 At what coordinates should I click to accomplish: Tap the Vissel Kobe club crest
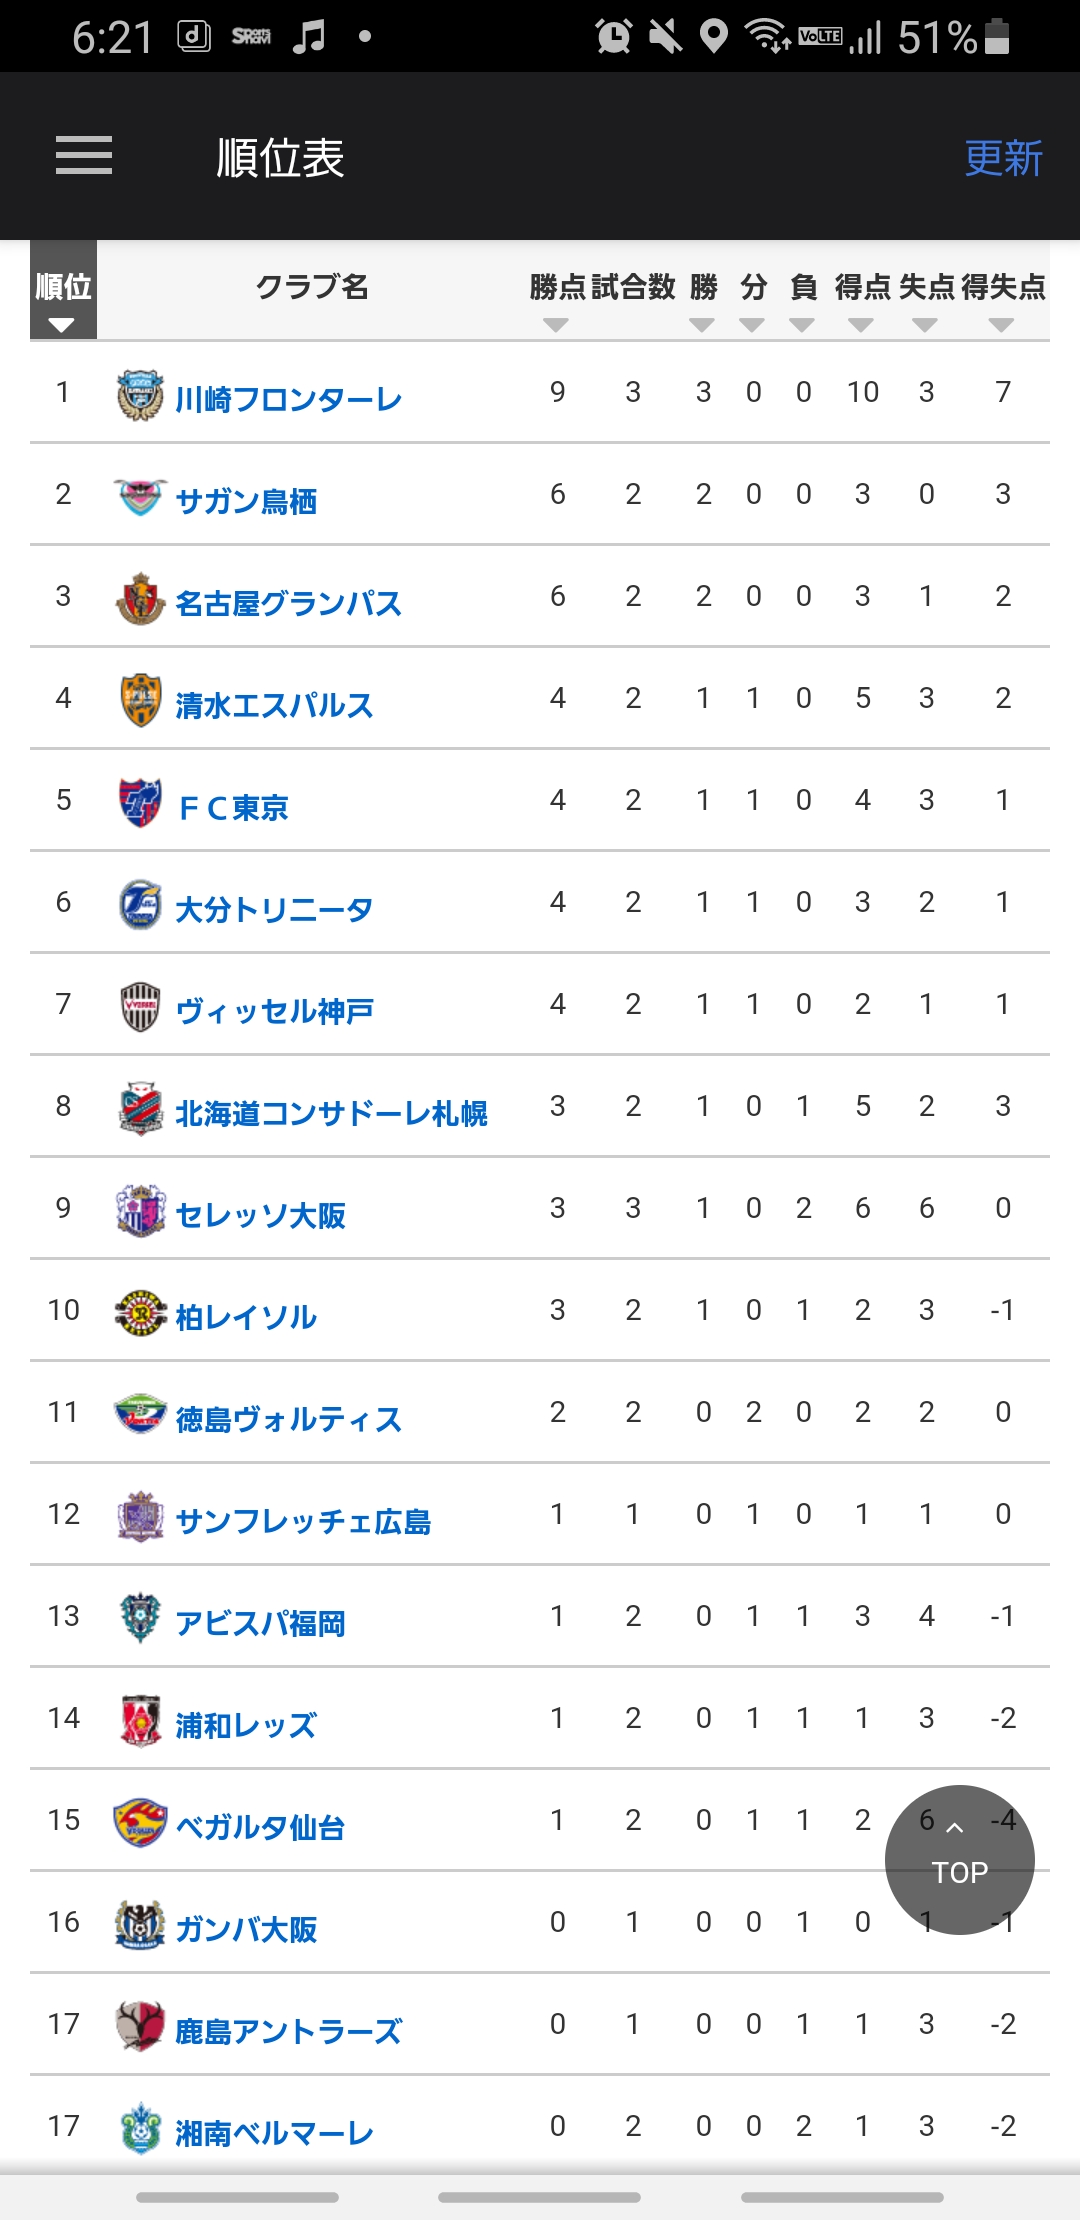point(140,1006)
